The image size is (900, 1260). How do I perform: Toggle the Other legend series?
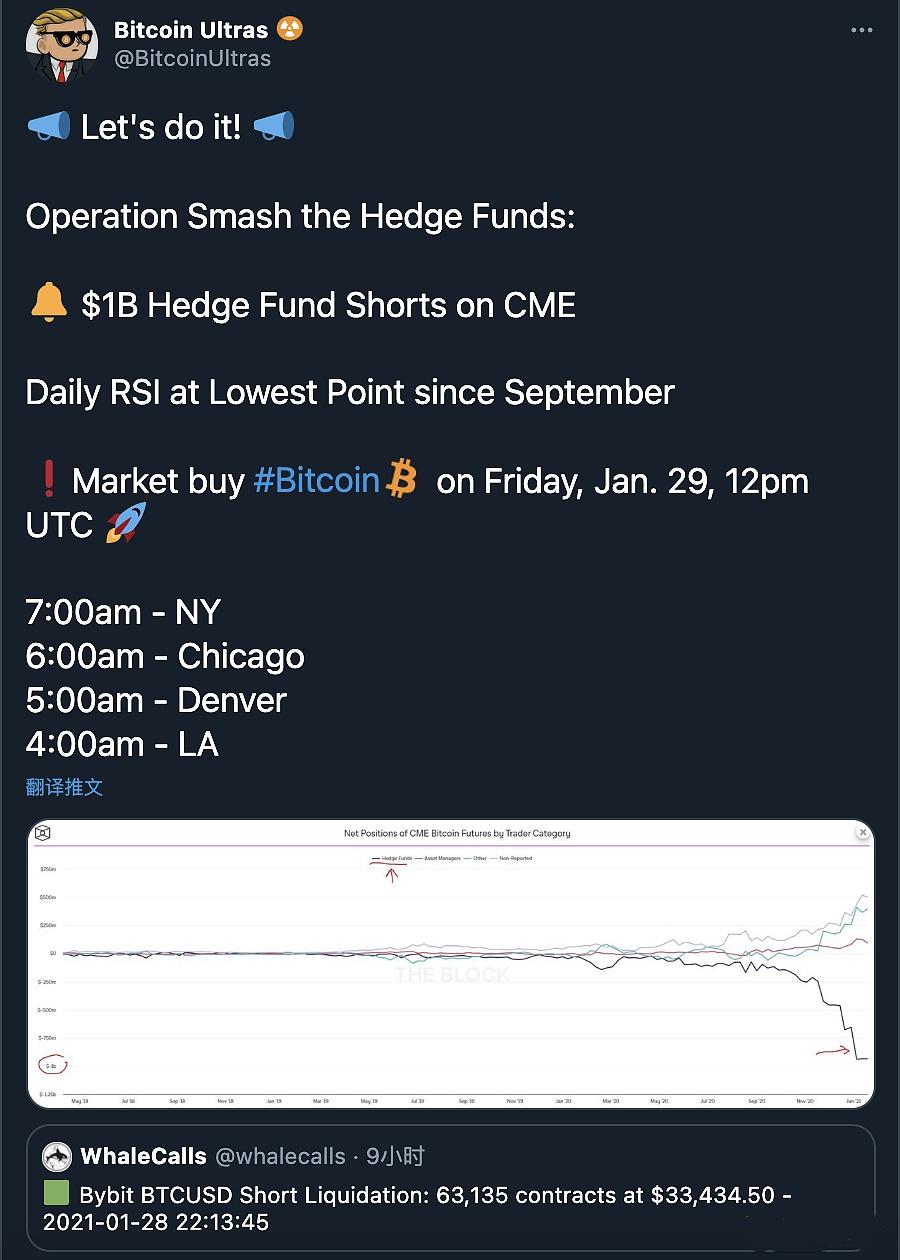[478, 858]
